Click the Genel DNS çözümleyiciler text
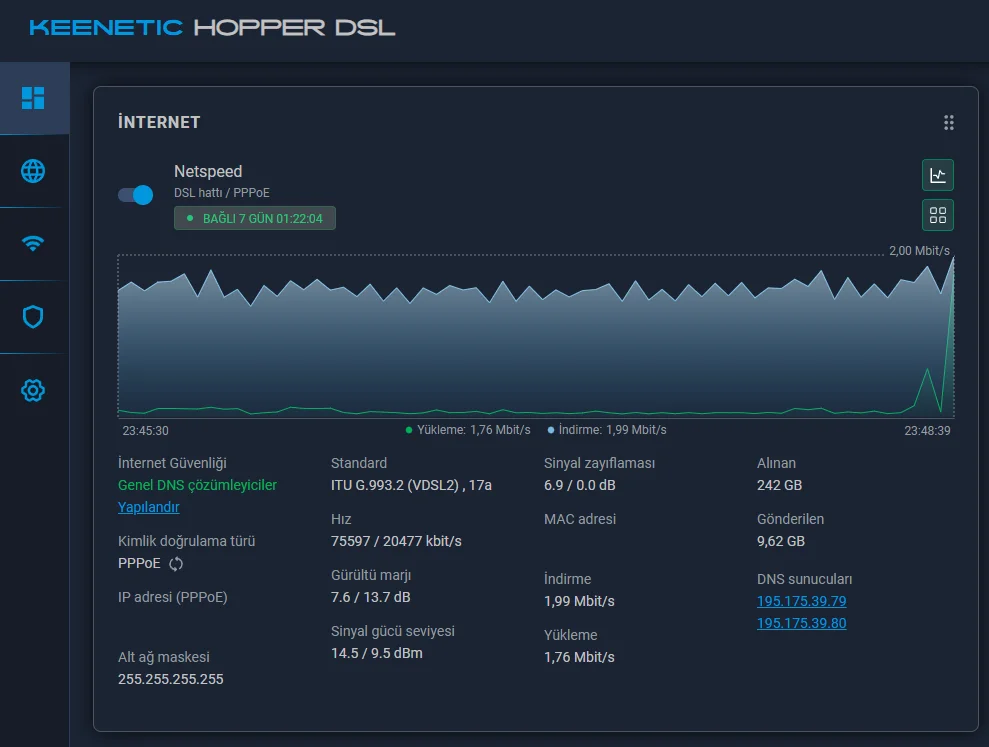Screen dimensions: 989x747 [197, 485]
